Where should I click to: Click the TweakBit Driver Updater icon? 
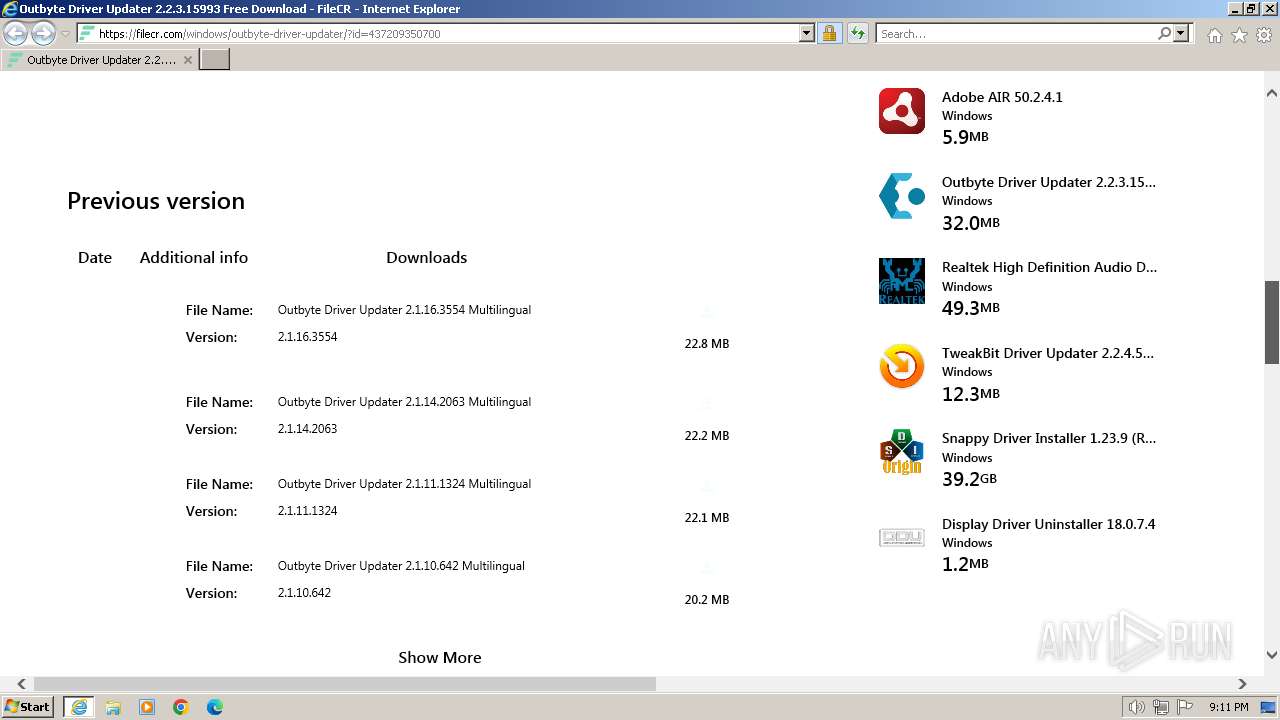pos(901,367)
